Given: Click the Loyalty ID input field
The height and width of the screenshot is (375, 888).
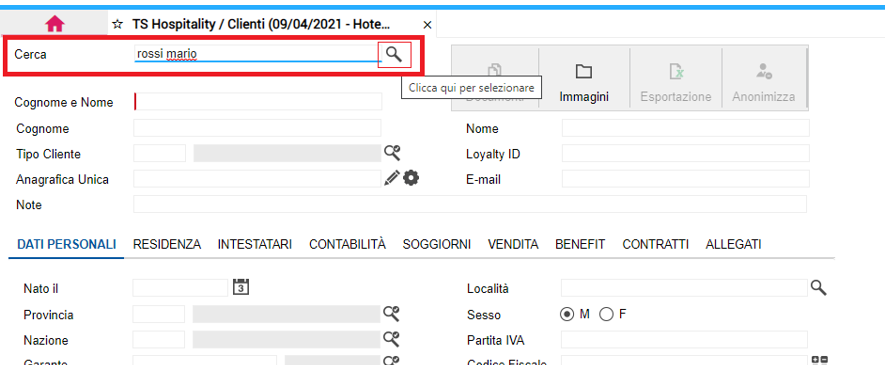Looking at the screenshot, I should pyautogui.click(x=686, y=153).
